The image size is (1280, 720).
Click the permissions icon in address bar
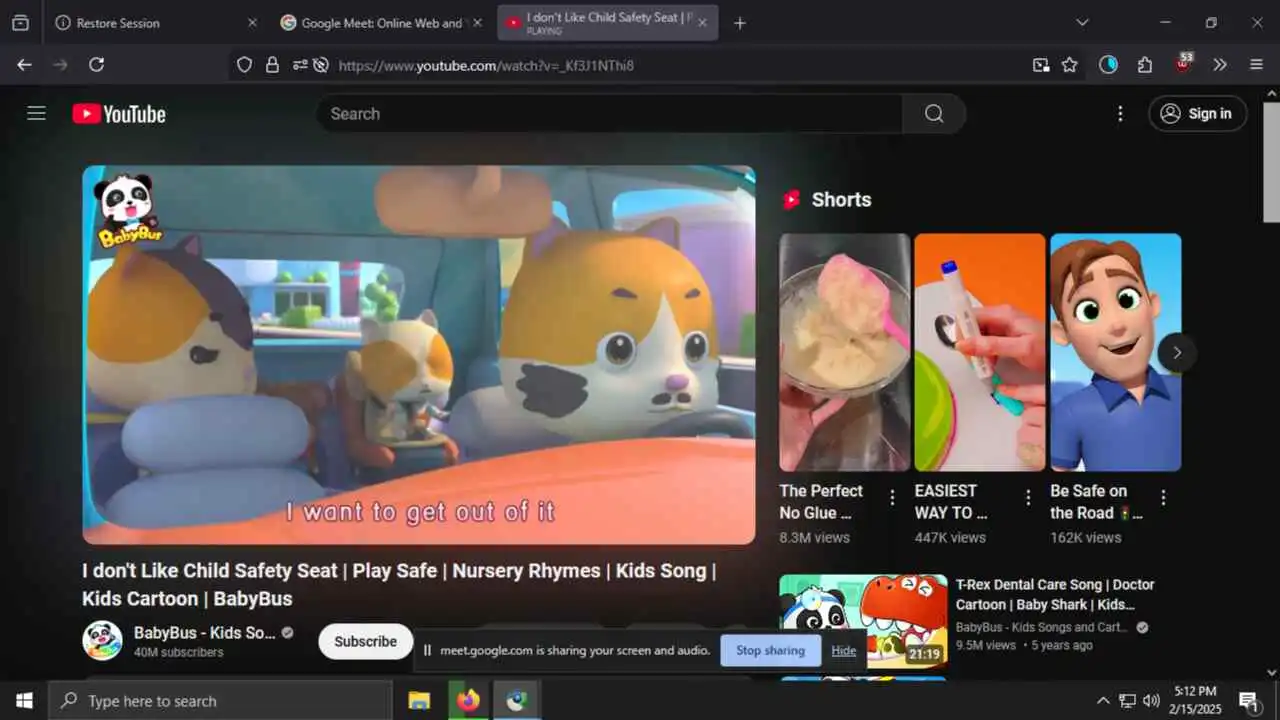pos(299,65)
